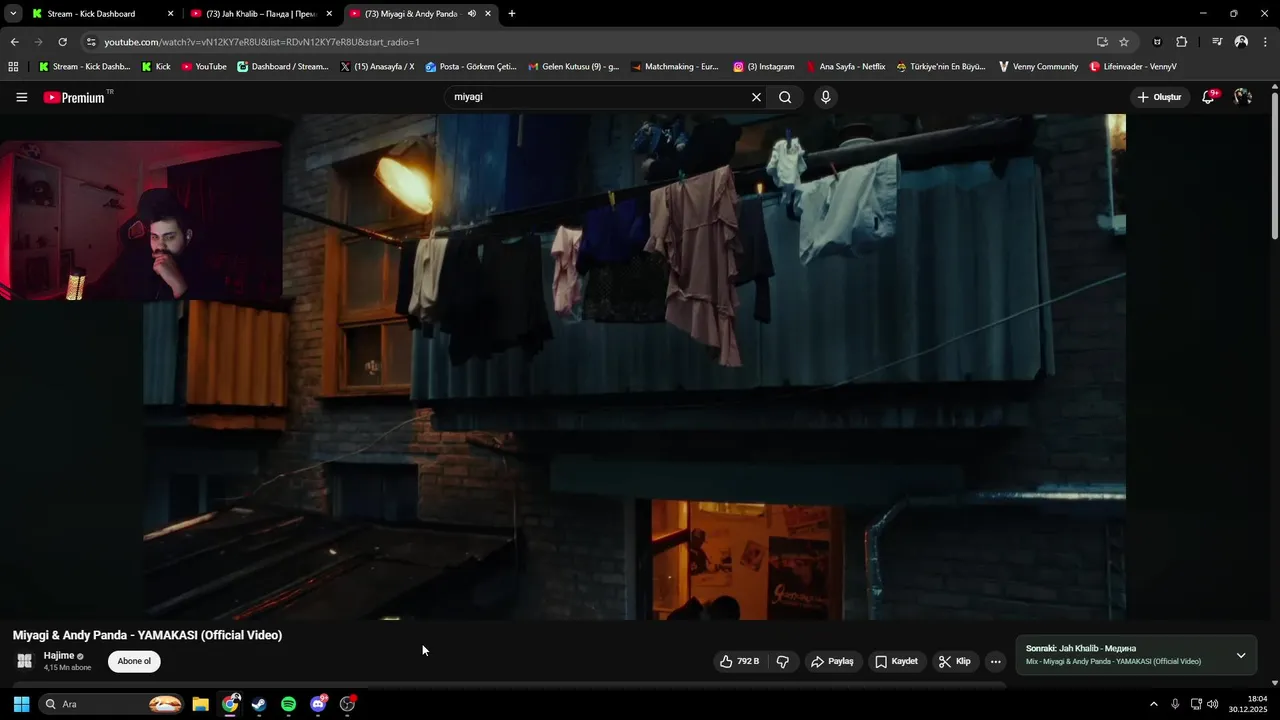This screenshot has height=720, width=1280.
Task: Open taskbar volume speaker icon
Action: click(x=1213, y=704)
